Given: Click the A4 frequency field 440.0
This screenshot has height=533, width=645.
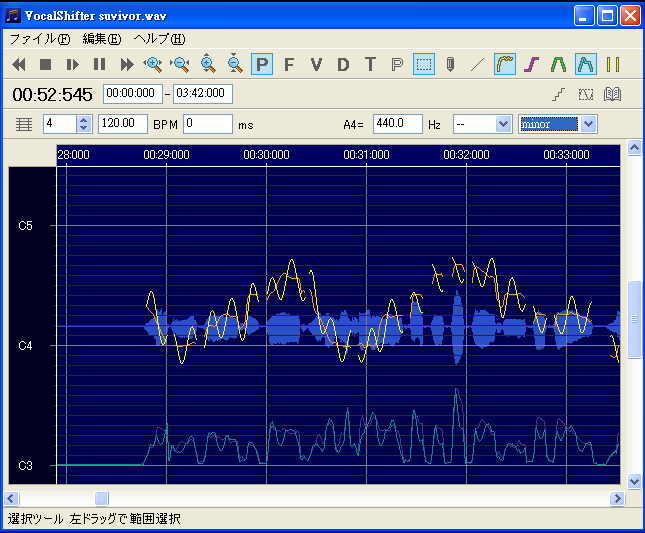Looking at the screenshot, I should point(398,124).
